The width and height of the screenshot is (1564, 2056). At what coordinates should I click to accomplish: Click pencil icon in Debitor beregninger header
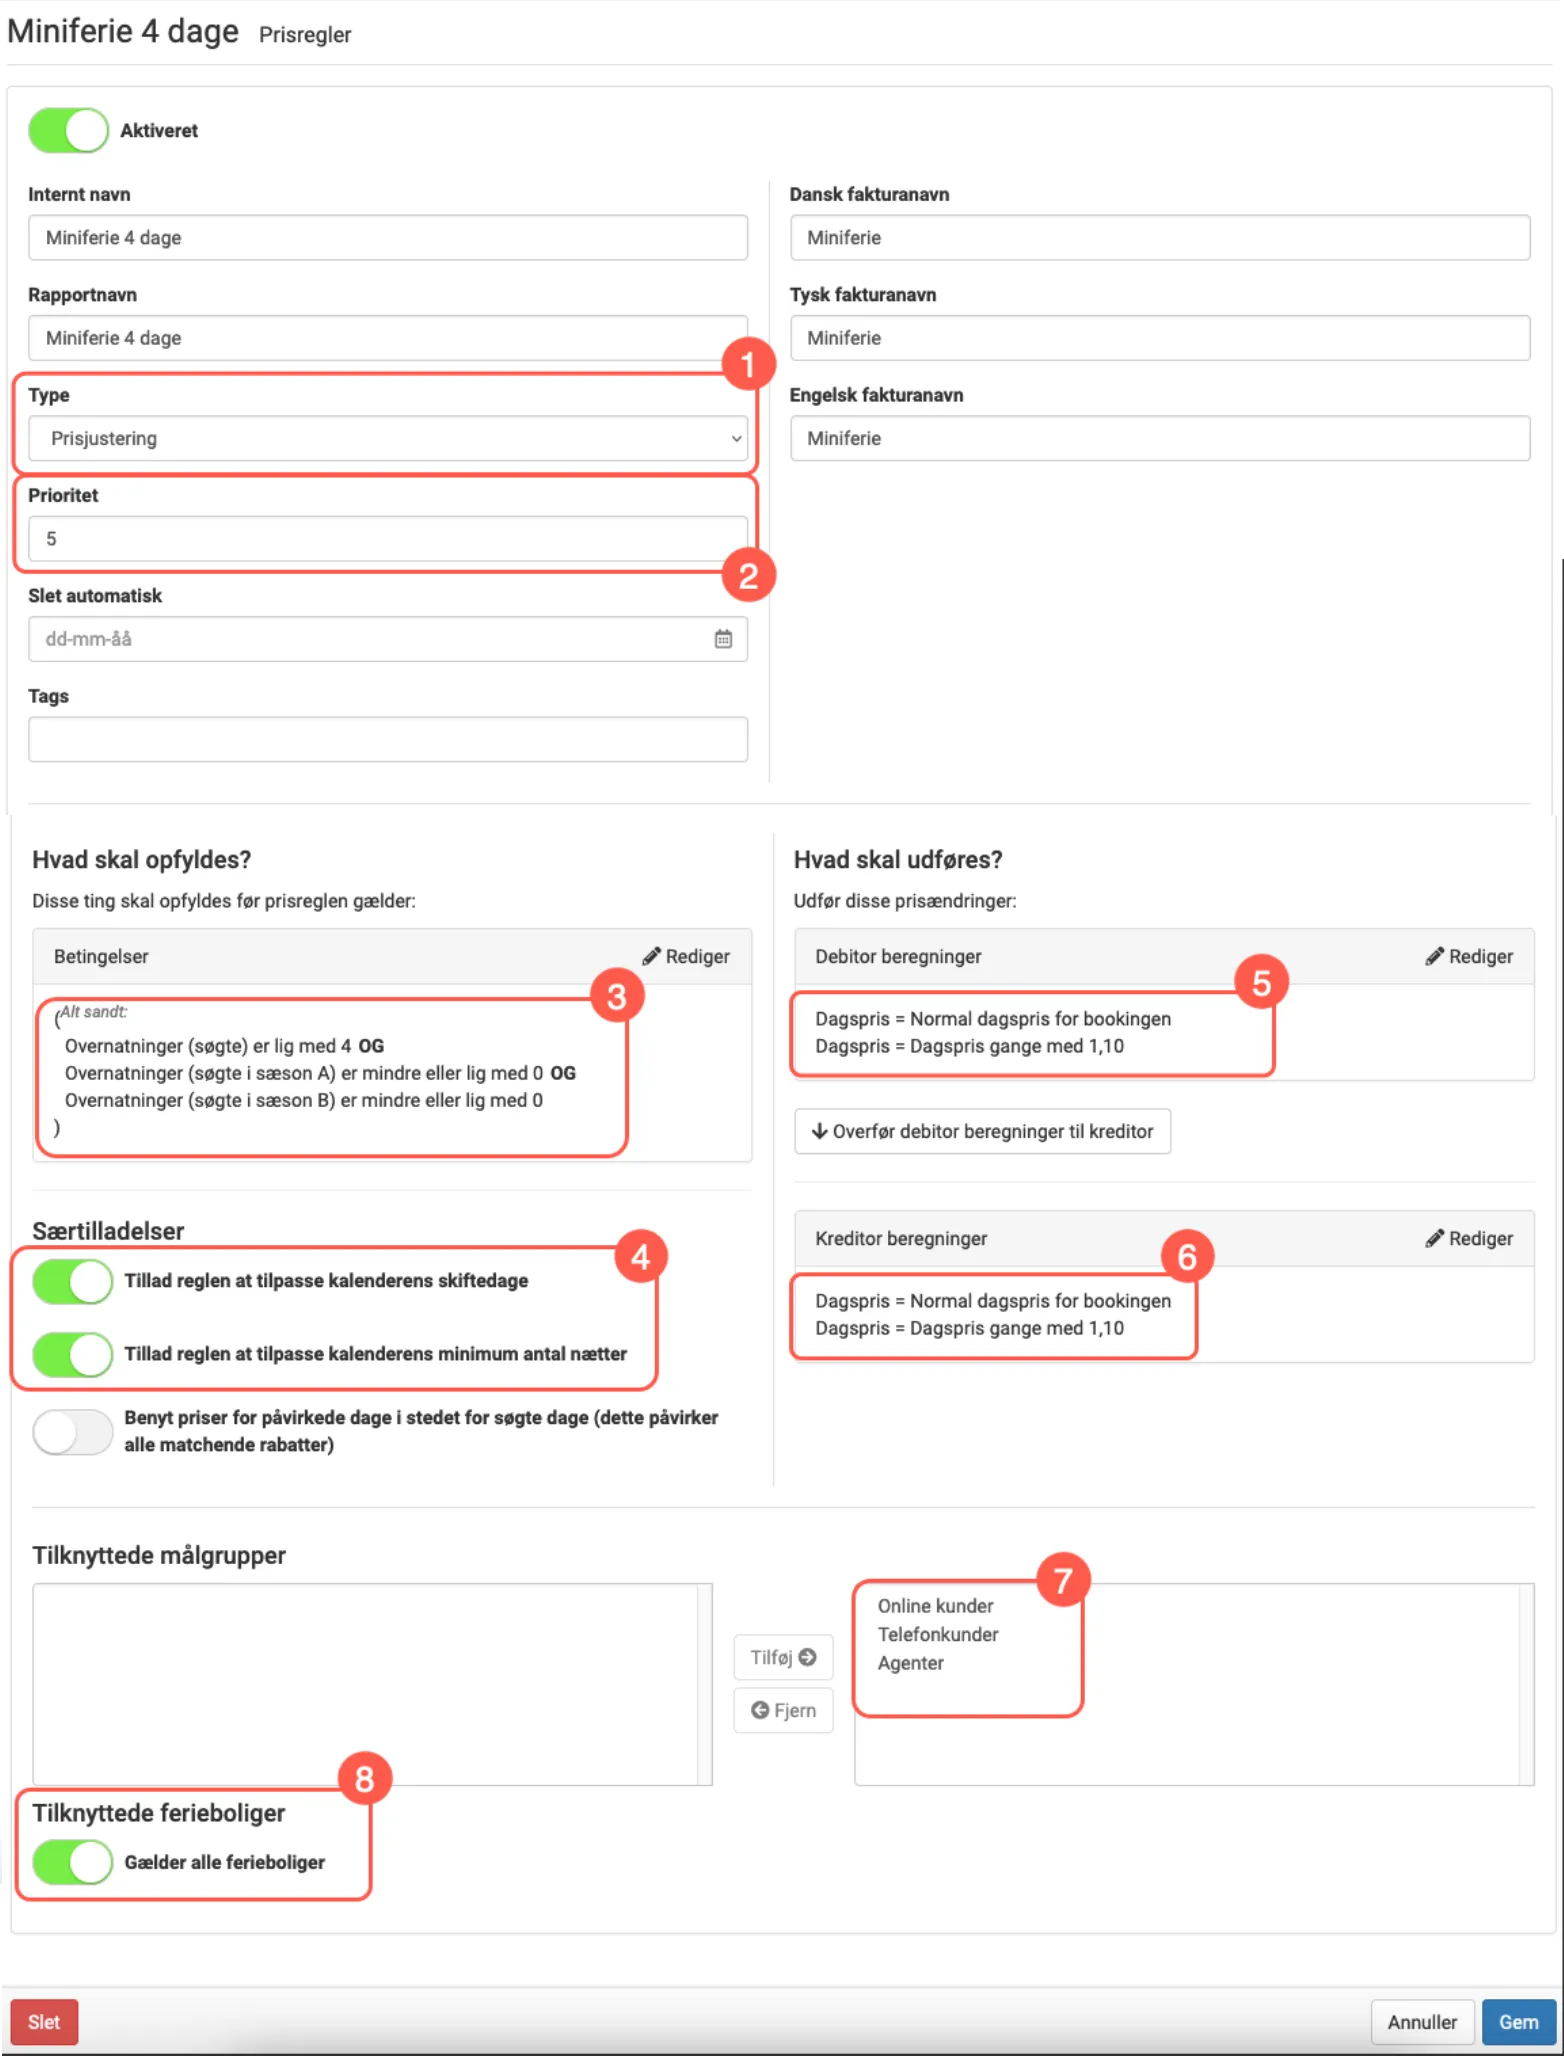[x=1434, y=956]
